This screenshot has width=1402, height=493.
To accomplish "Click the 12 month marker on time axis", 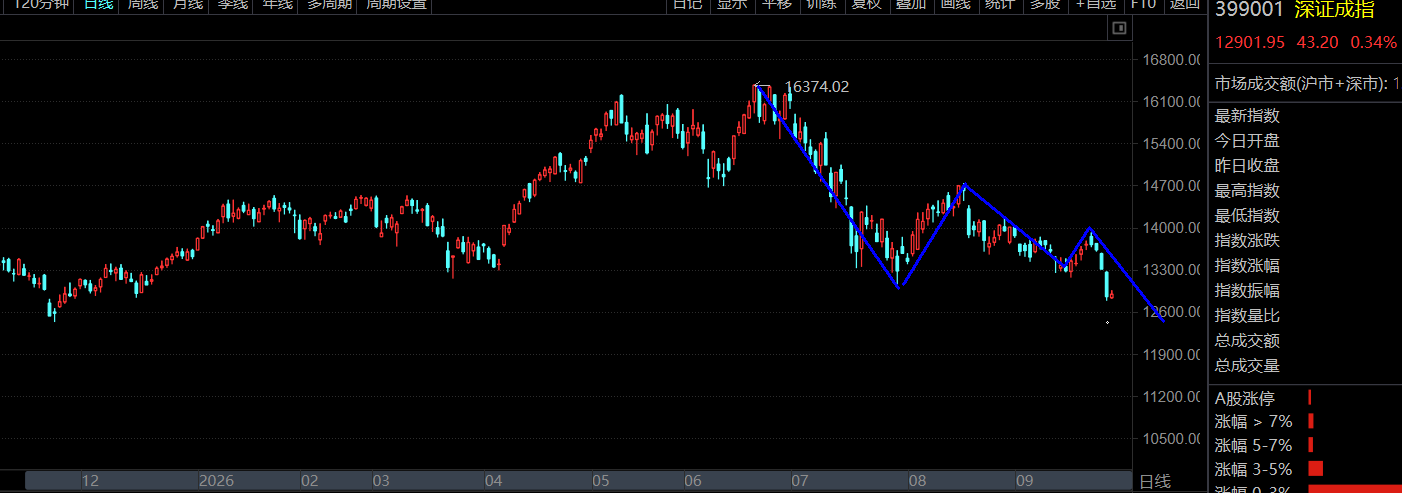I will [x=90, y=481].
